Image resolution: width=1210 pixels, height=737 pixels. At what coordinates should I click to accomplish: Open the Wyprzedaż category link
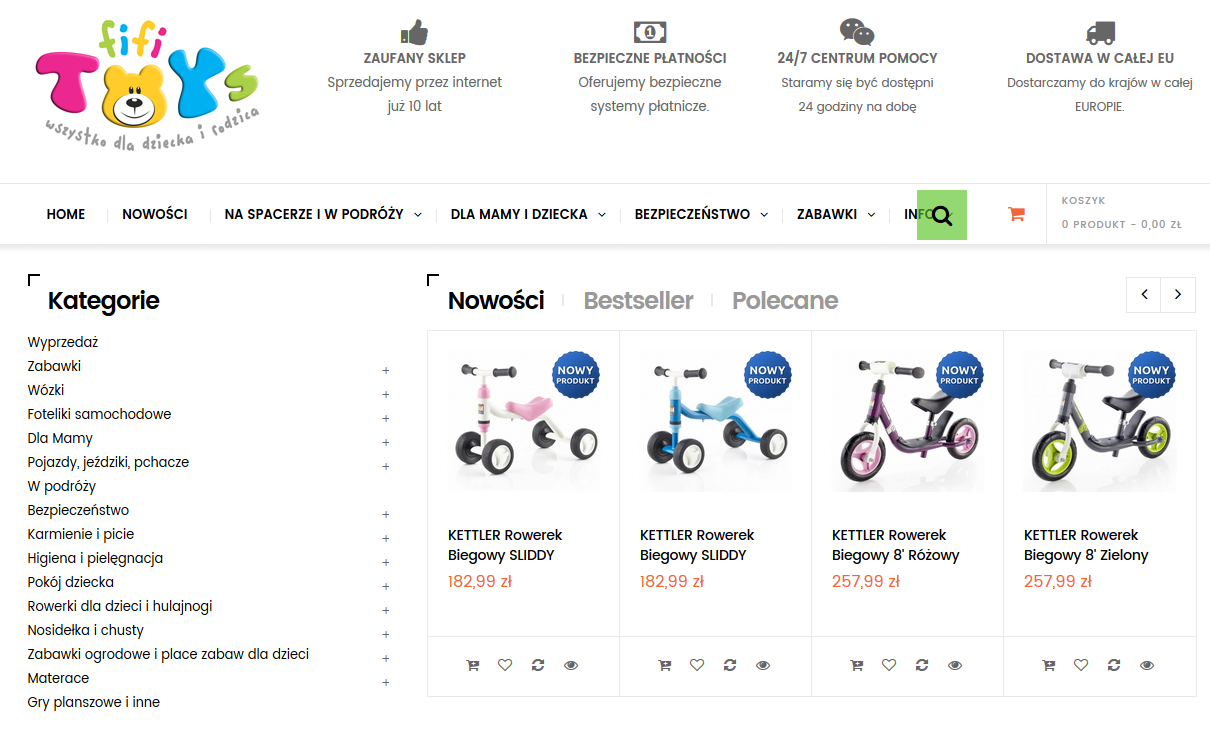pos(63,342)
